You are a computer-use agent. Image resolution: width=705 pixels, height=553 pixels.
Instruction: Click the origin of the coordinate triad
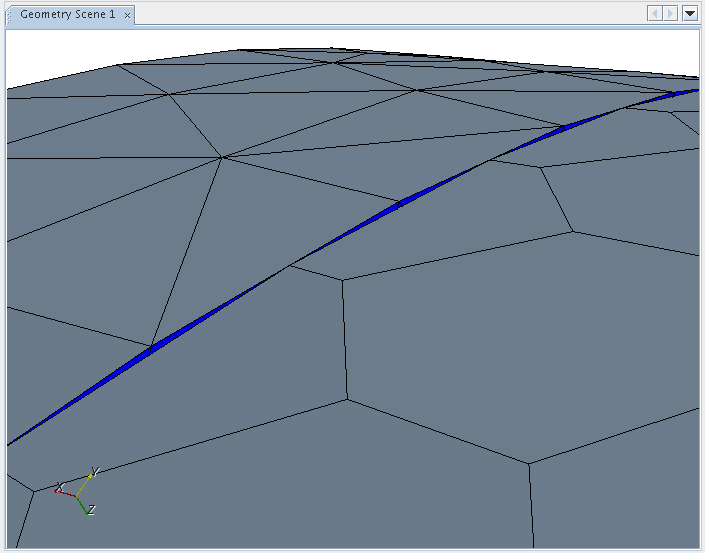(75, 494)
